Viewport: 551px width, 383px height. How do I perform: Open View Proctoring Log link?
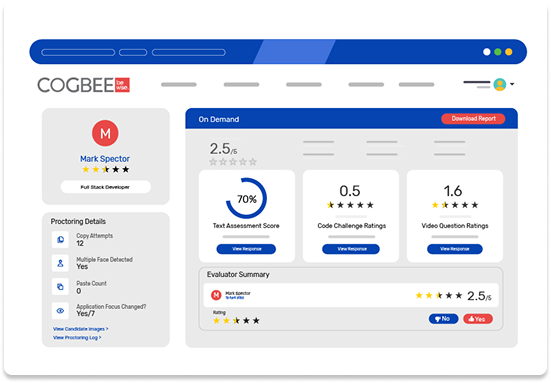pos(77,338)
